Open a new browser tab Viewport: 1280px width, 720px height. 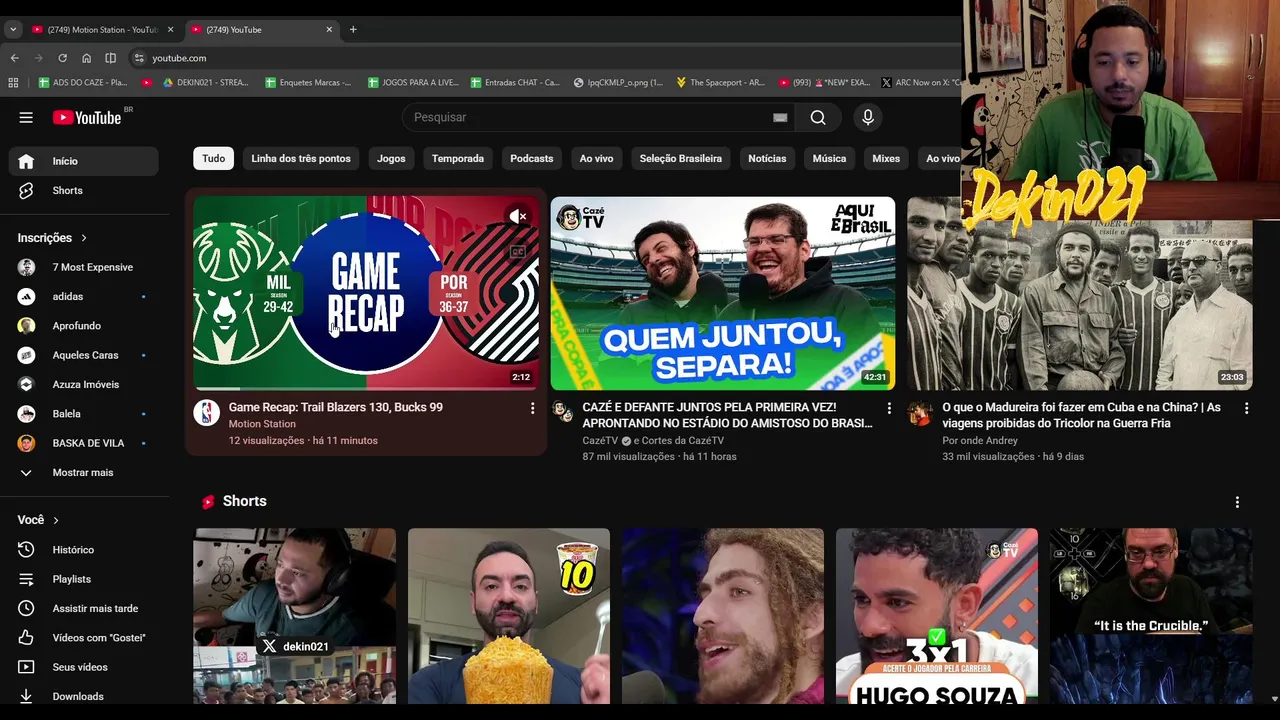[x=353, y=29]
